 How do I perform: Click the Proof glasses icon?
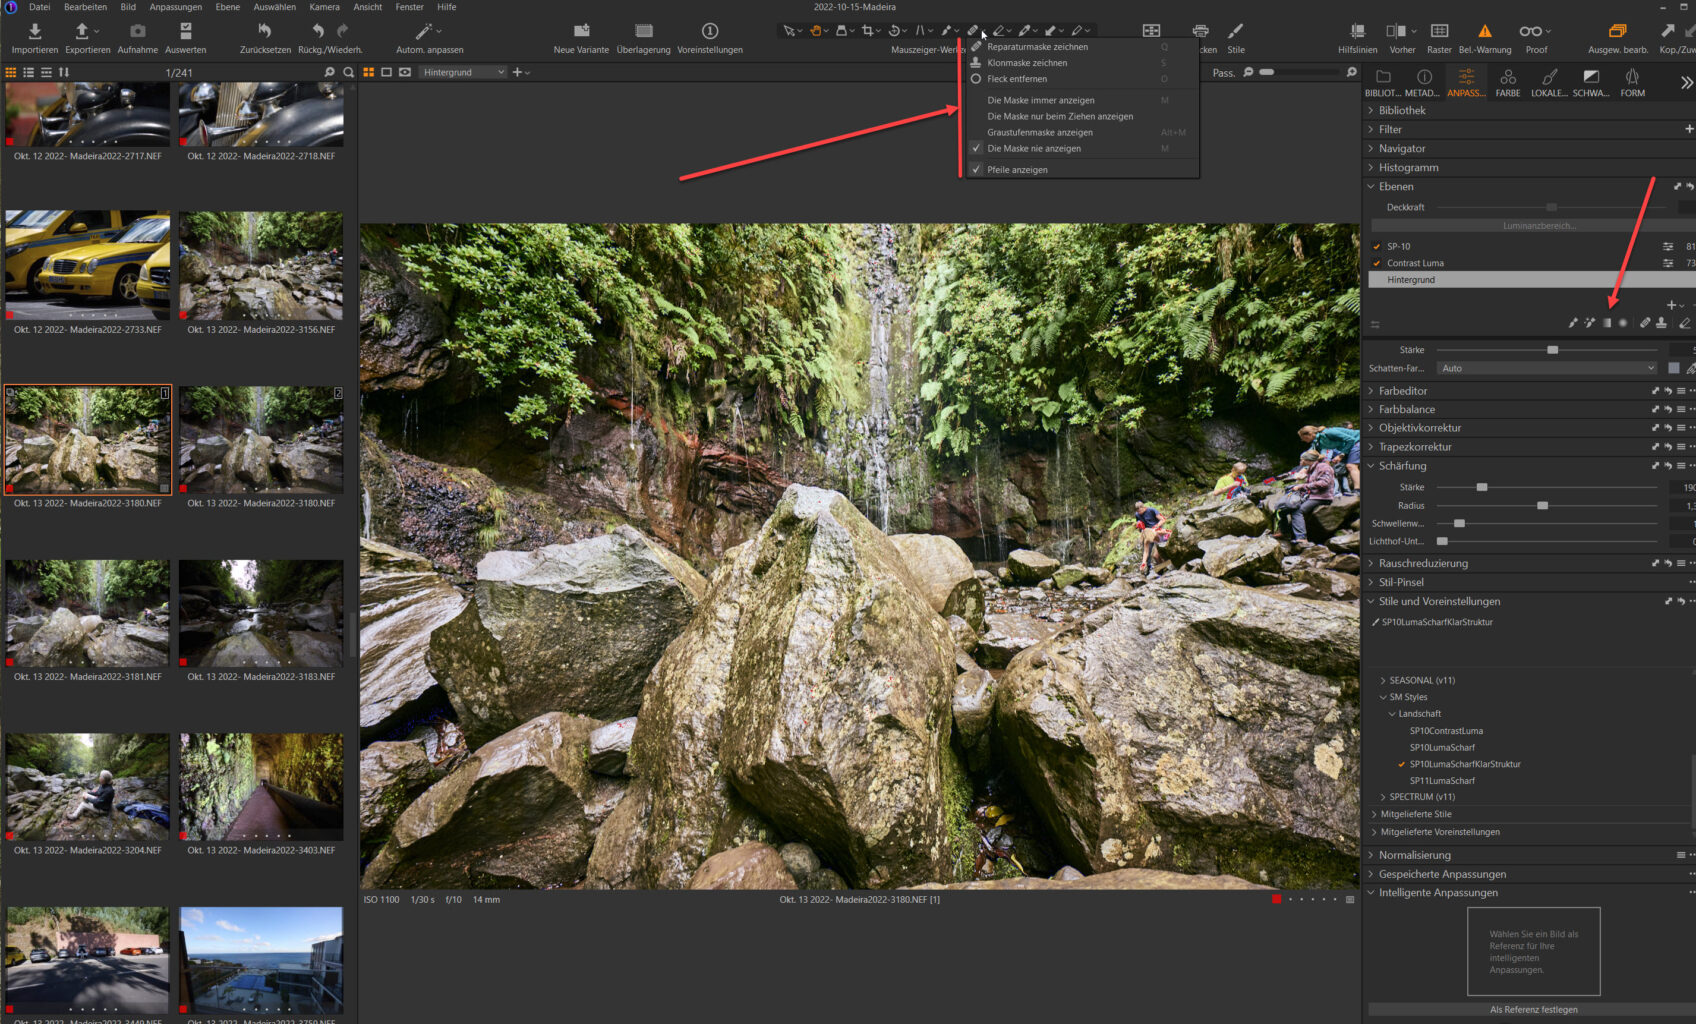[x=1530, y=31]
